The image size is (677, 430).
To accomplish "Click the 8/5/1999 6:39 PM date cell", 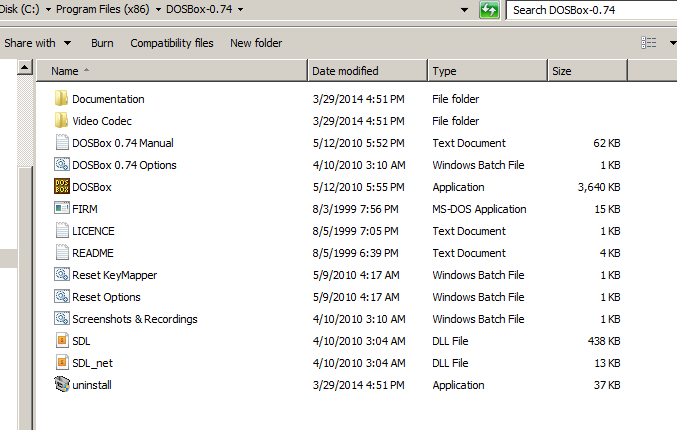I will pyautogui.click(x=355, y=253).
